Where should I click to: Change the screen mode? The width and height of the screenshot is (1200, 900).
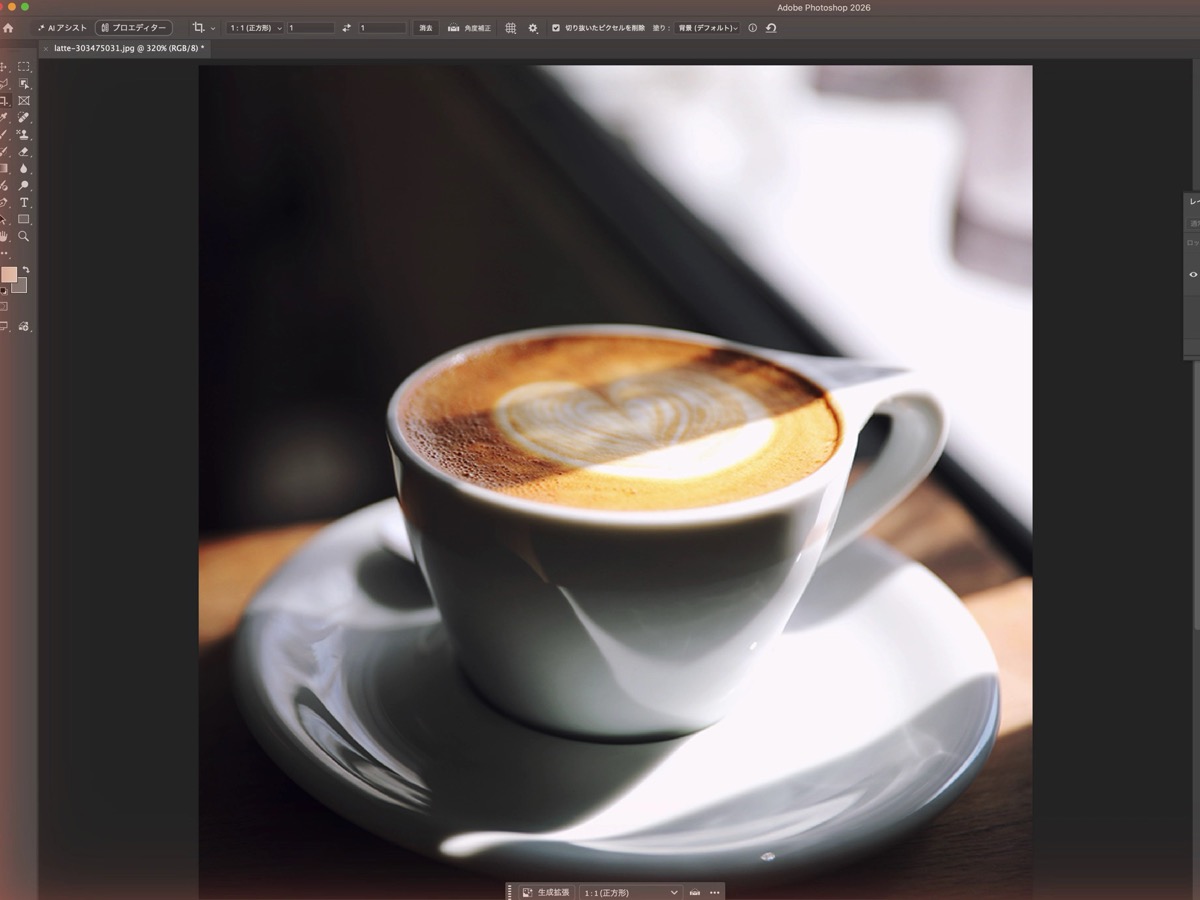click(4, 326)
